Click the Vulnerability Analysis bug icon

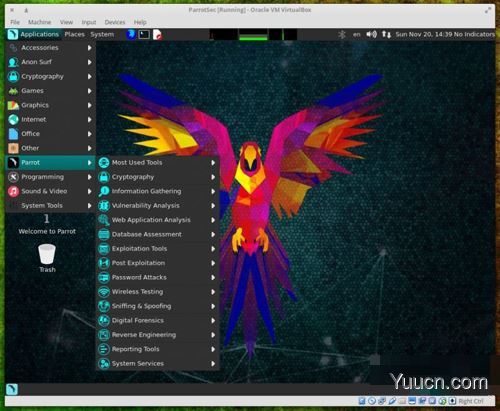104,206
